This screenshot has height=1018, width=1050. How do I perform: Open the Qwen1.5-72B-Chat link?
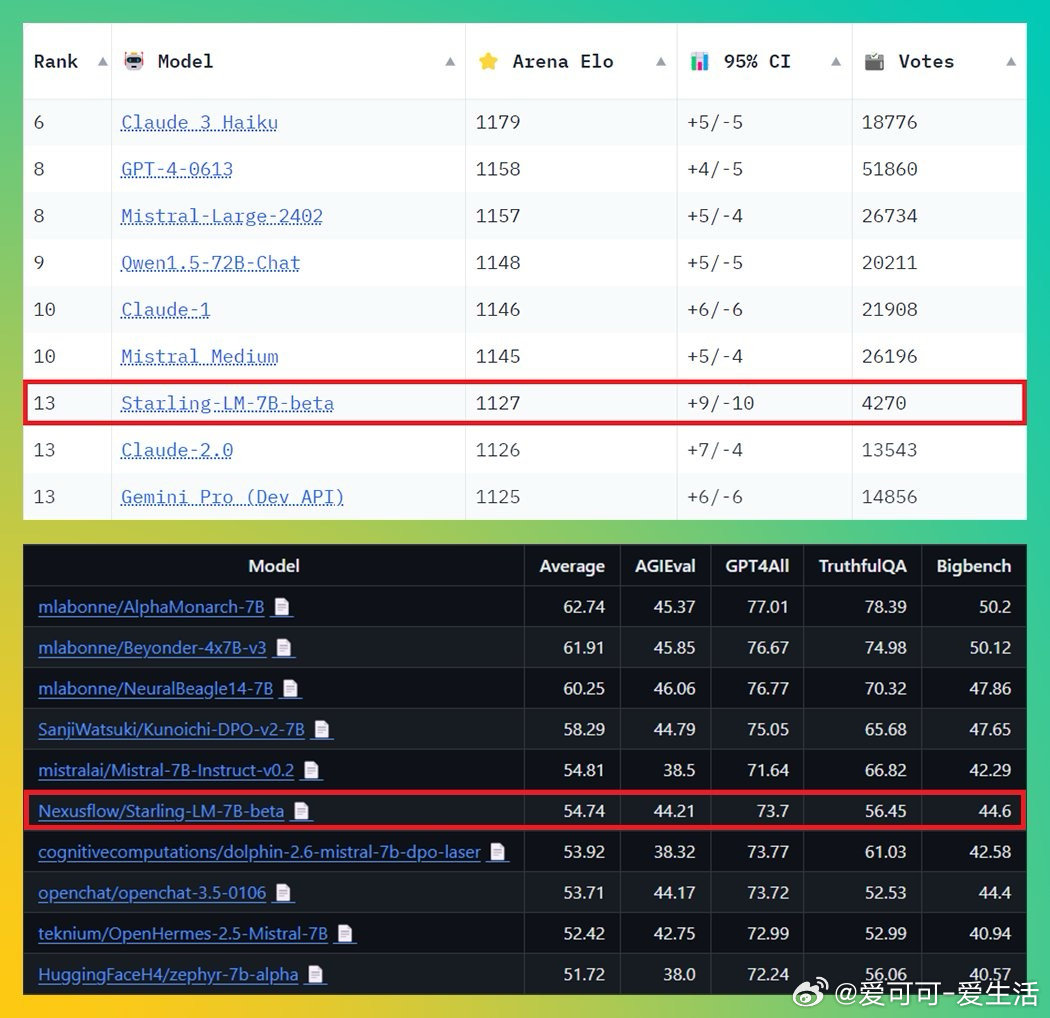click(x=210, y=263)
